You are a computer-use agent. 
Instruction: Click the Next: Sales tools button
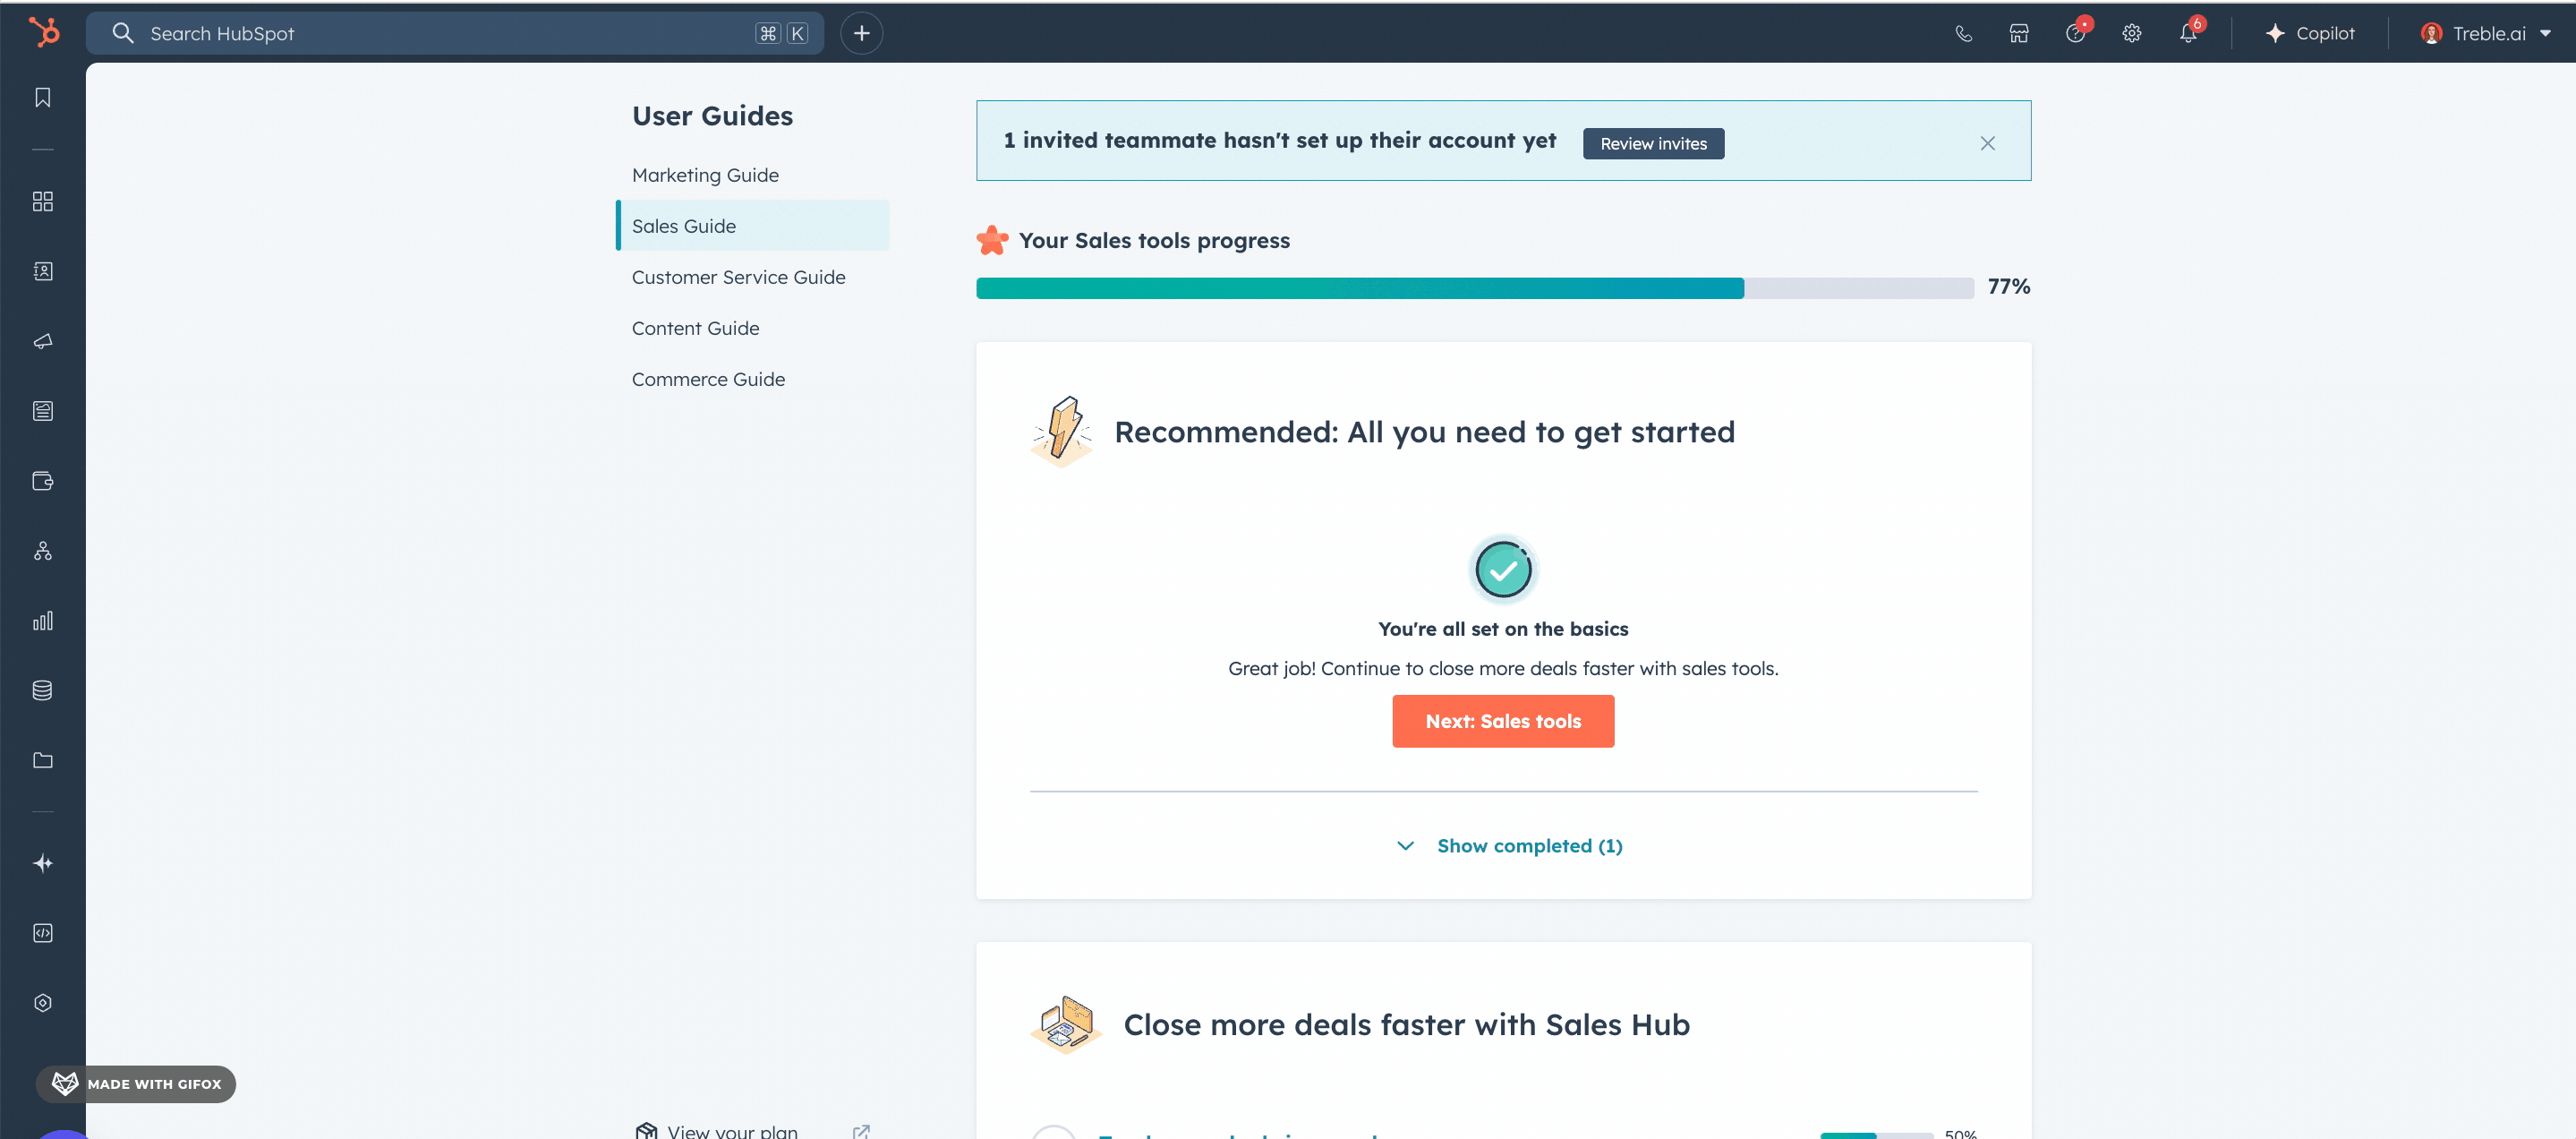point(1502,721)
